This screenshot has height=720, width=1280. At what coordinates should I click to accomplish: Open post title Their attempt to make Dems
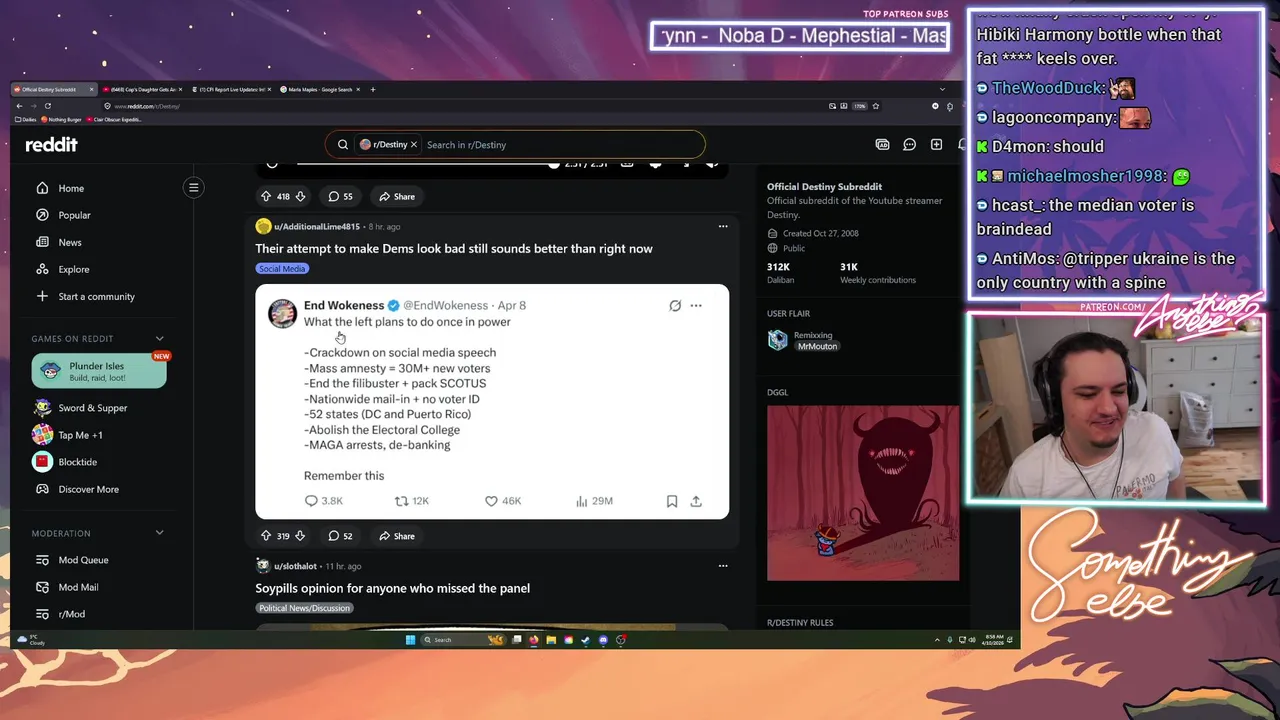pos(454,249)
